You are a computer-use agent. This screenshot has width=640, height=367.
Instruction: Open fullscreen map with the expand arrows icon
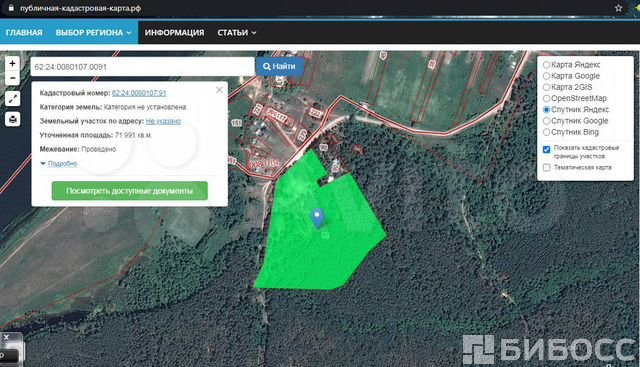[x=13, y=98]
